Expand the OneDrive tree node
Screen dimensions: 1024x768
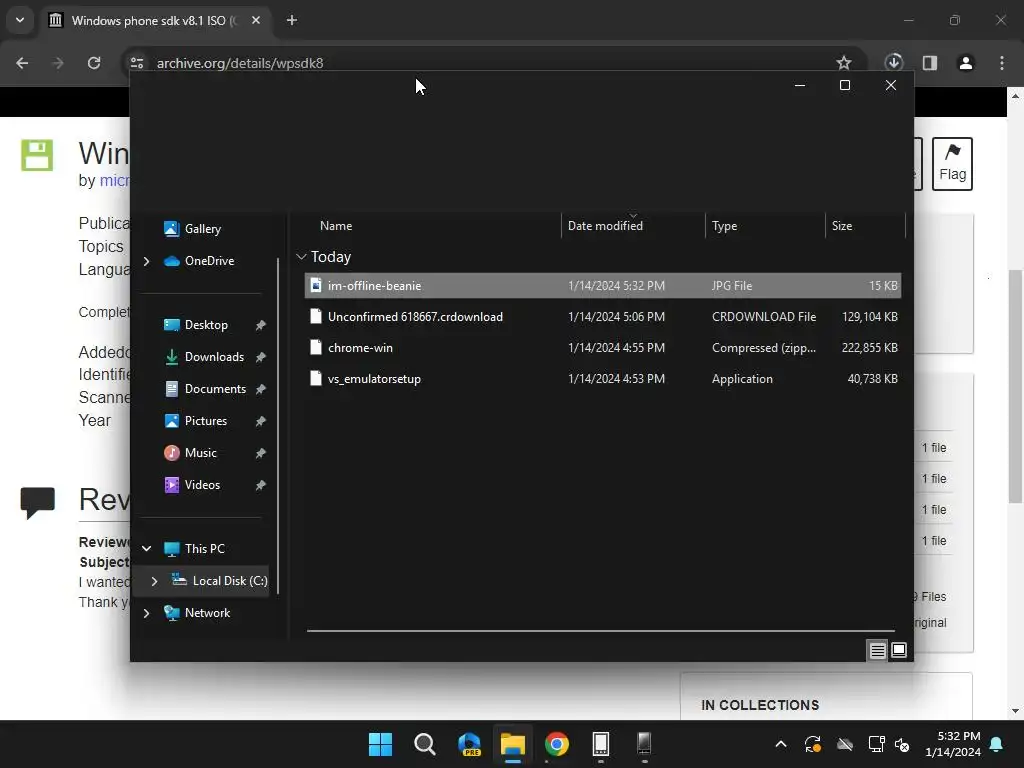146,261
